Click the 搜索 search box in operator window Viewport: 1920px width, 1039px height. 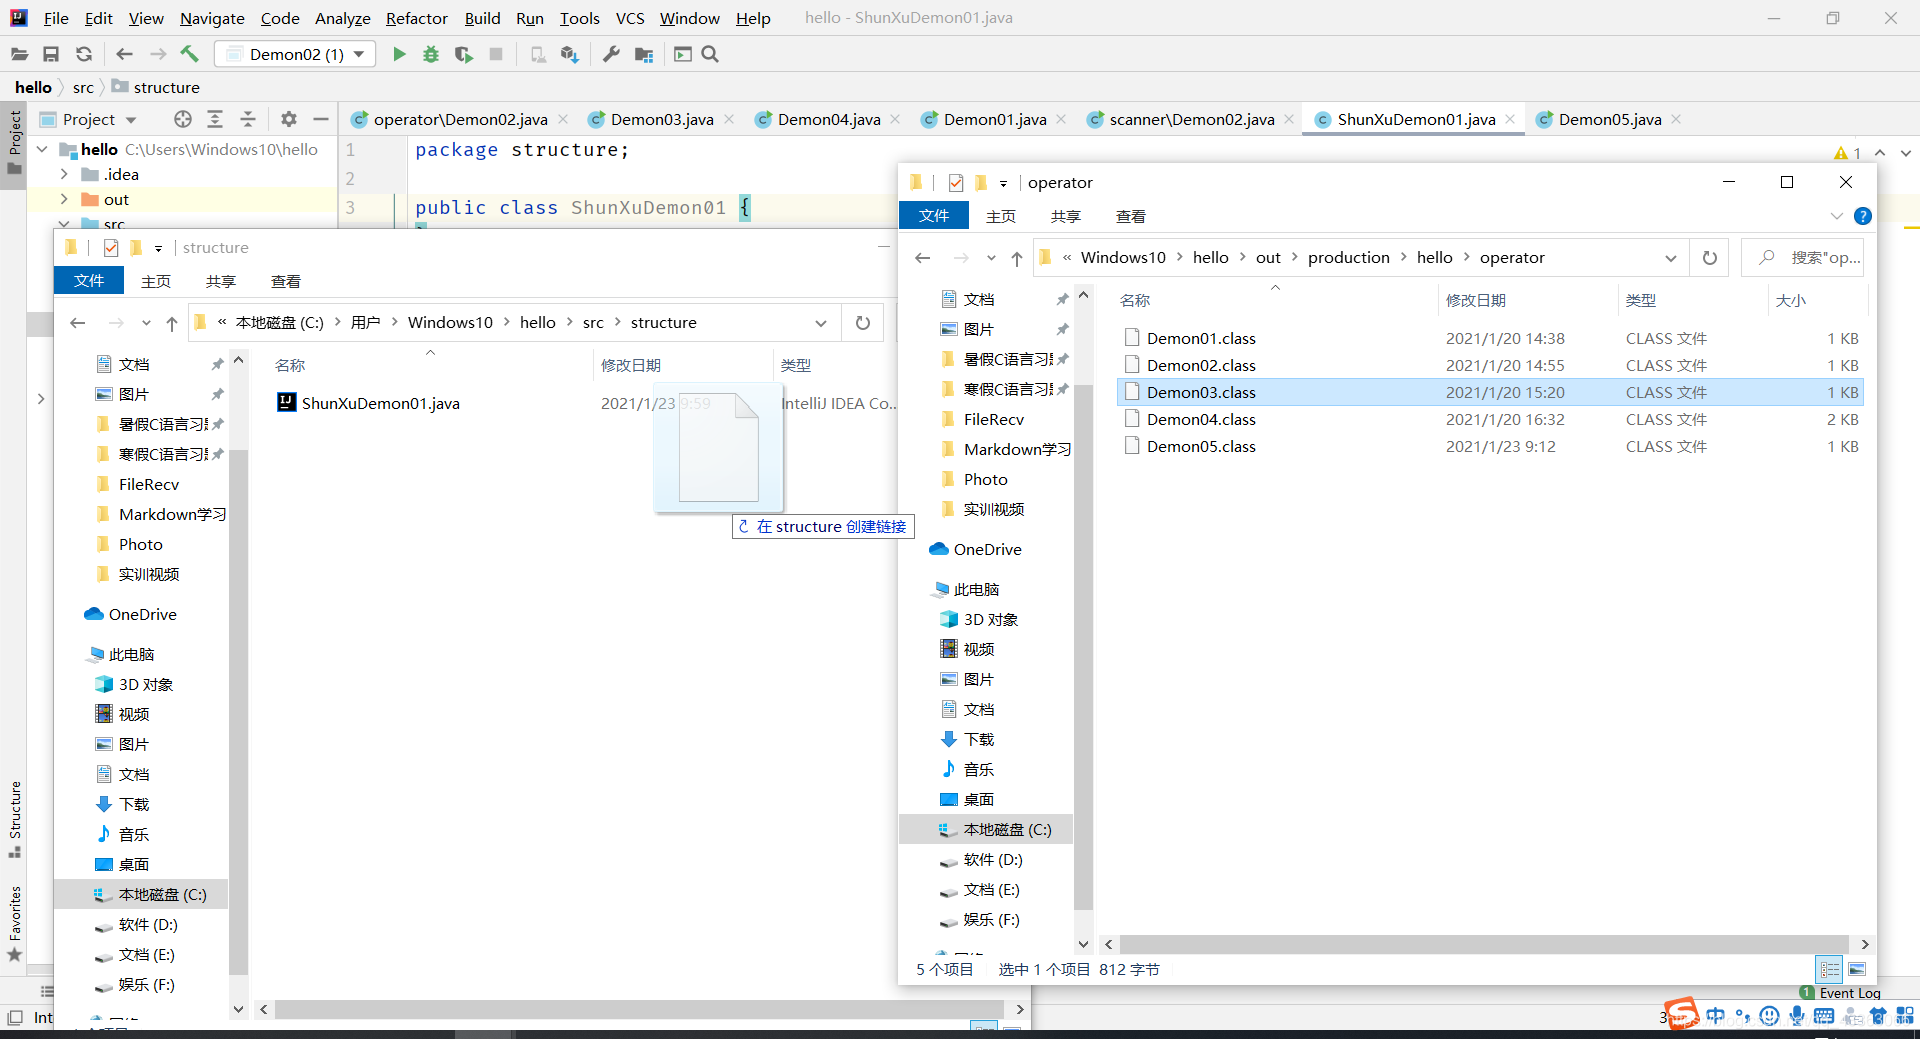click(x=1802, y=258)
